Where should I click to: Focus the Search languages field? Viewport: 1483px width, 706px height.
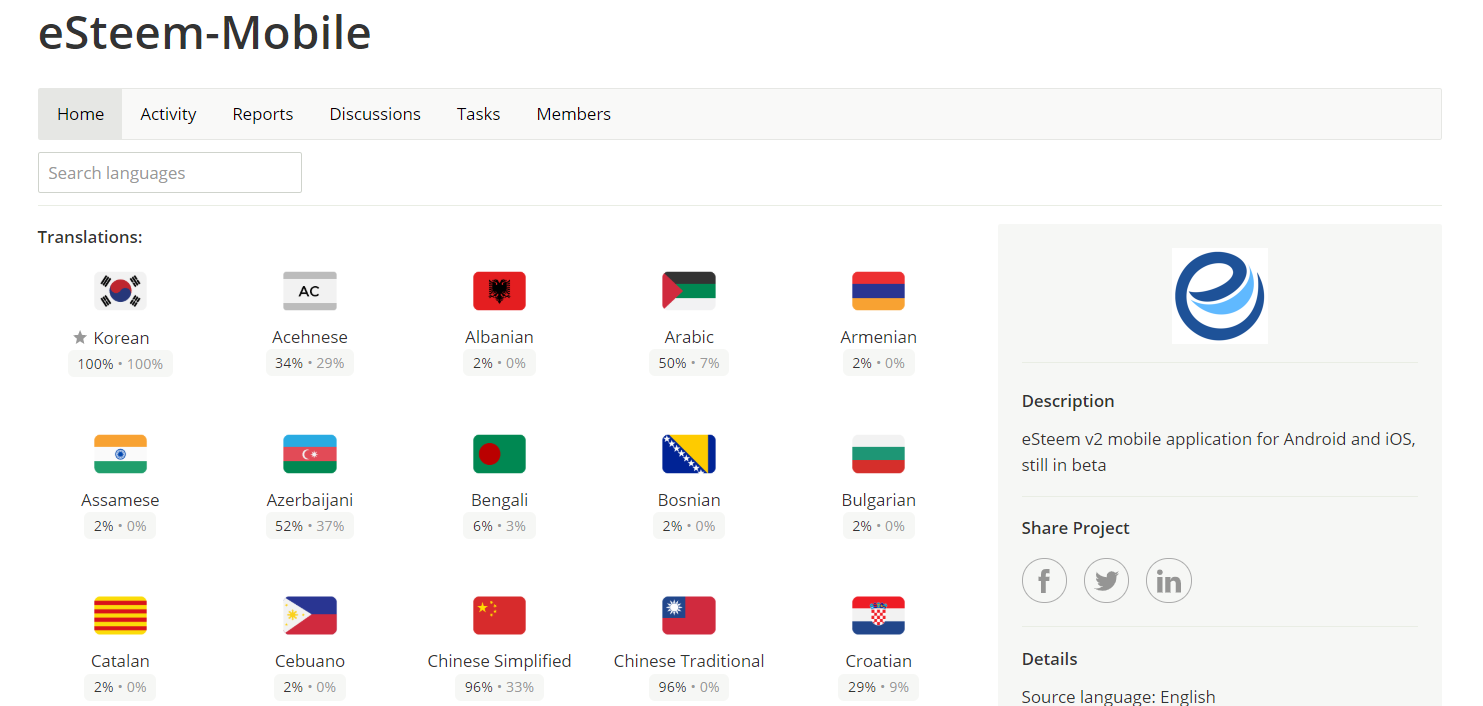[x=170, y=172]
